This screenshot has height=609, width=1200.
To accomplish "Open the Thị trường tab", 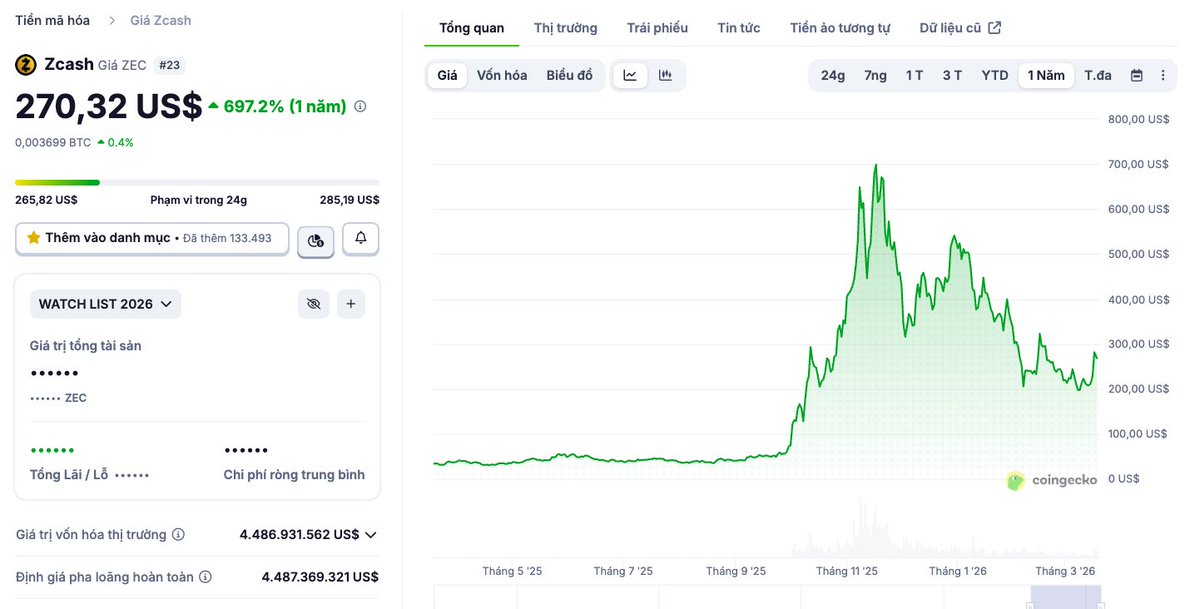I will pyautogui.click(x=566, y=28).
